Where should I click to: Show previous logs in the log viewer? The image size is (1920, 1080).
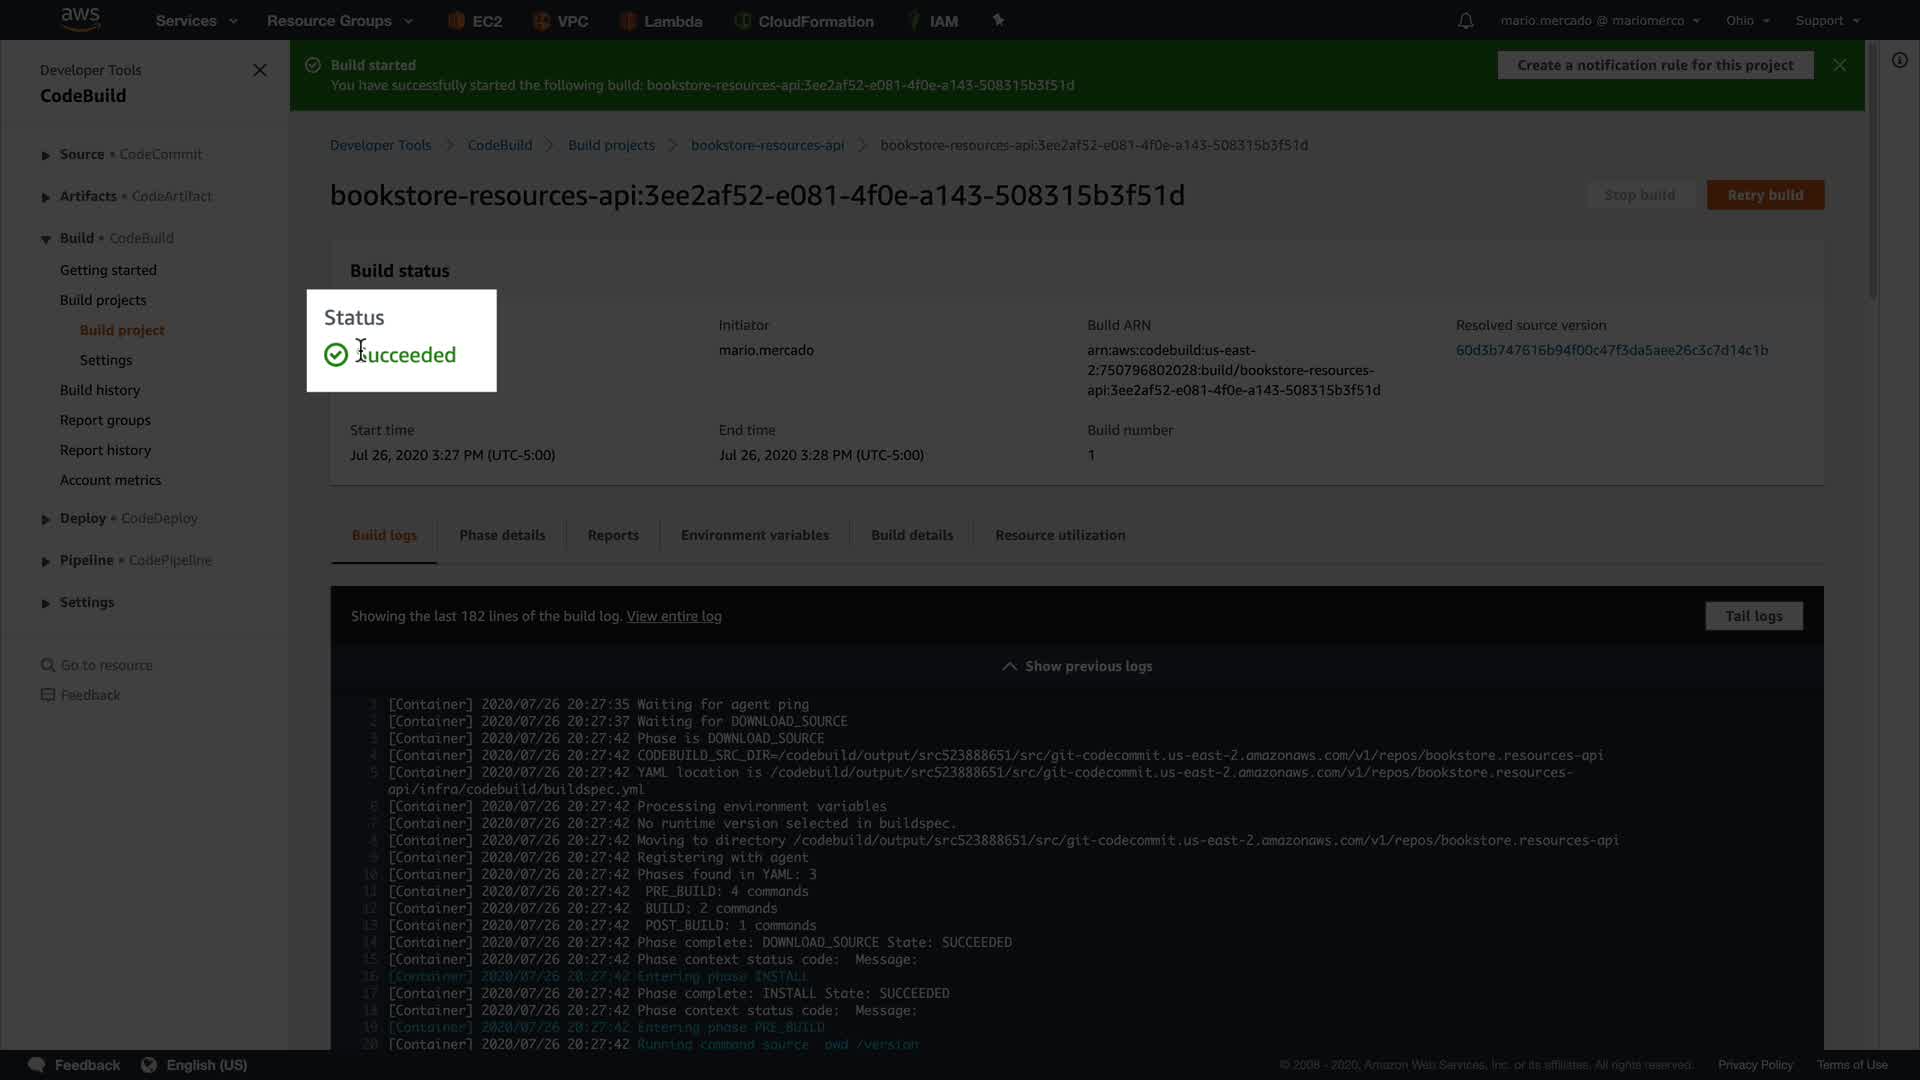click(1077, 666)
